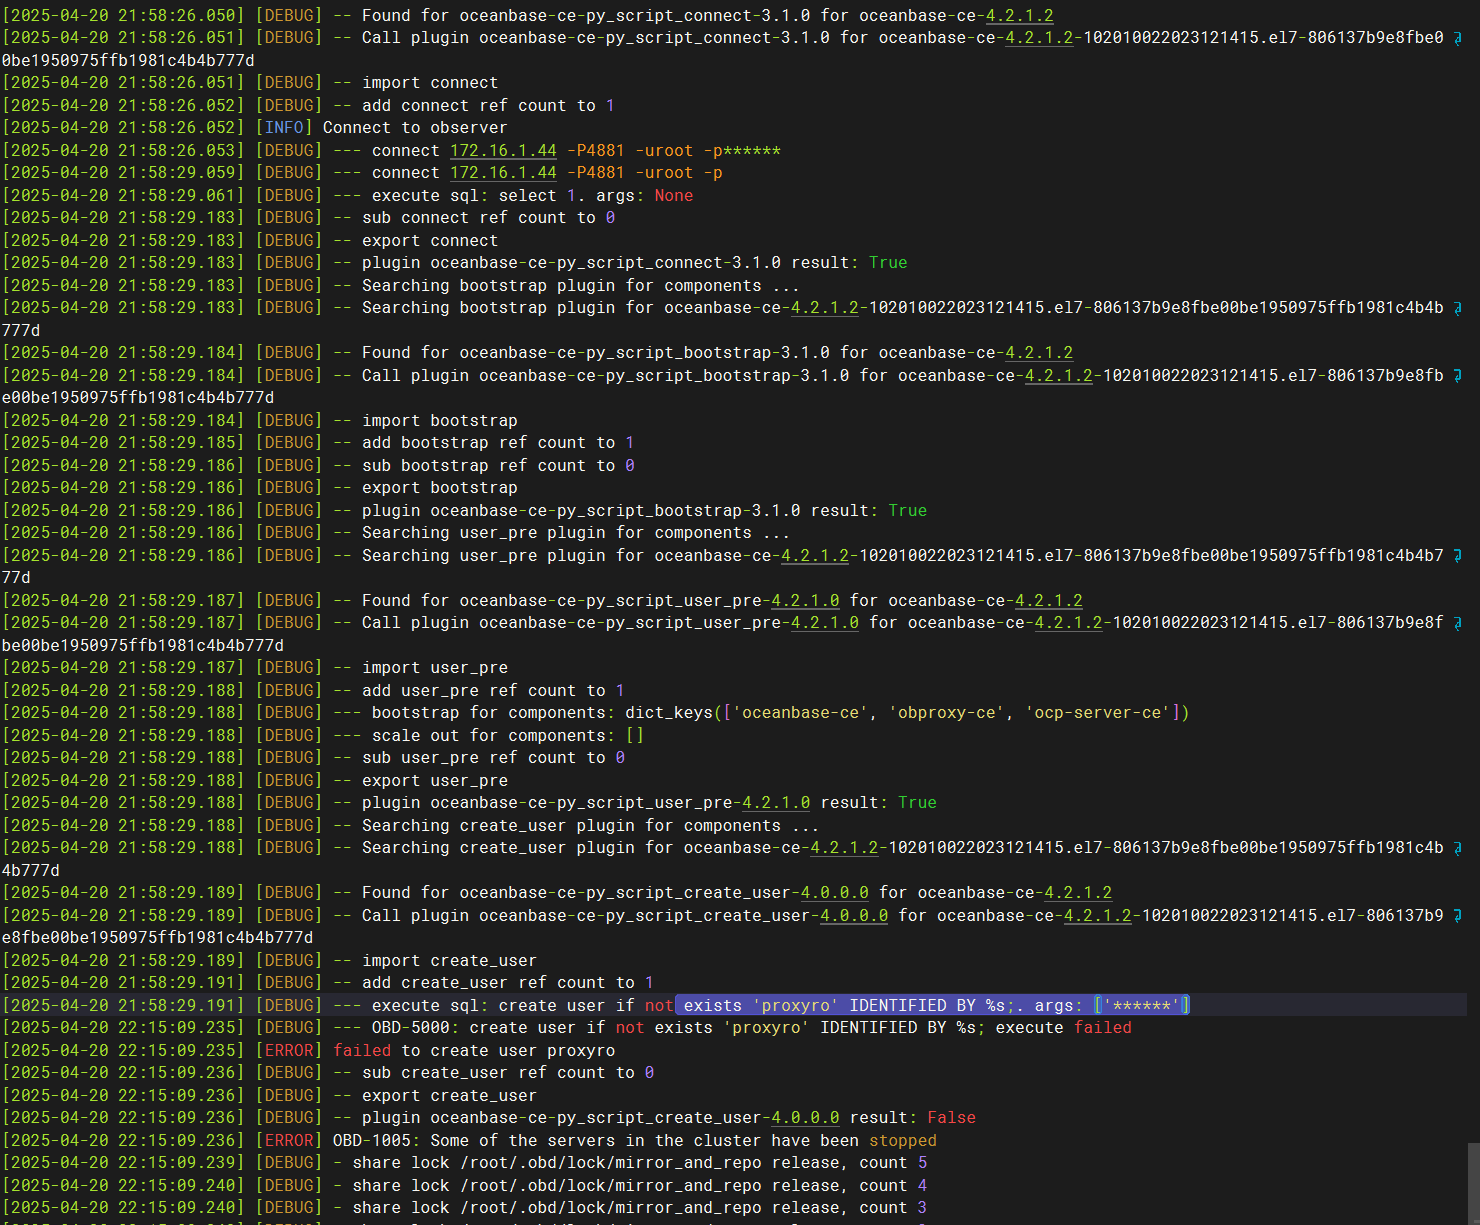Click 'export user_pre' log message

click(435, 781)
